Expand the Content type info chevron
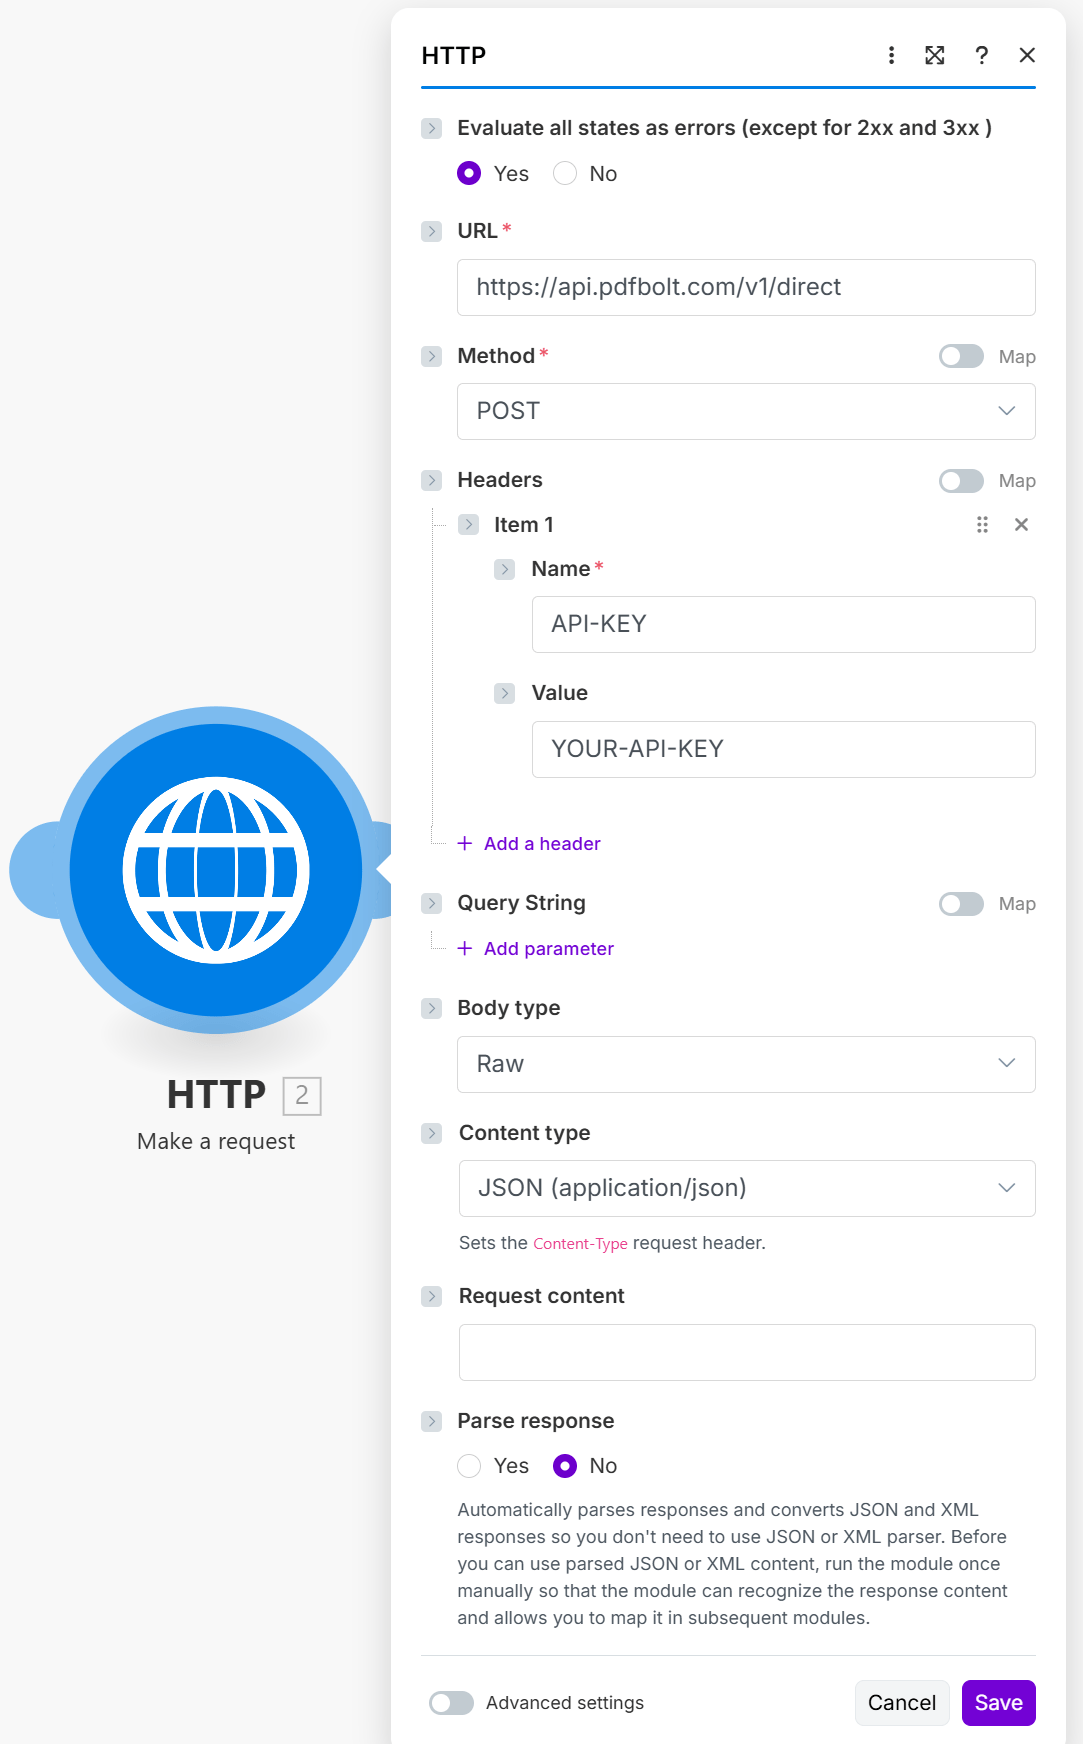 pos(431,1133)
